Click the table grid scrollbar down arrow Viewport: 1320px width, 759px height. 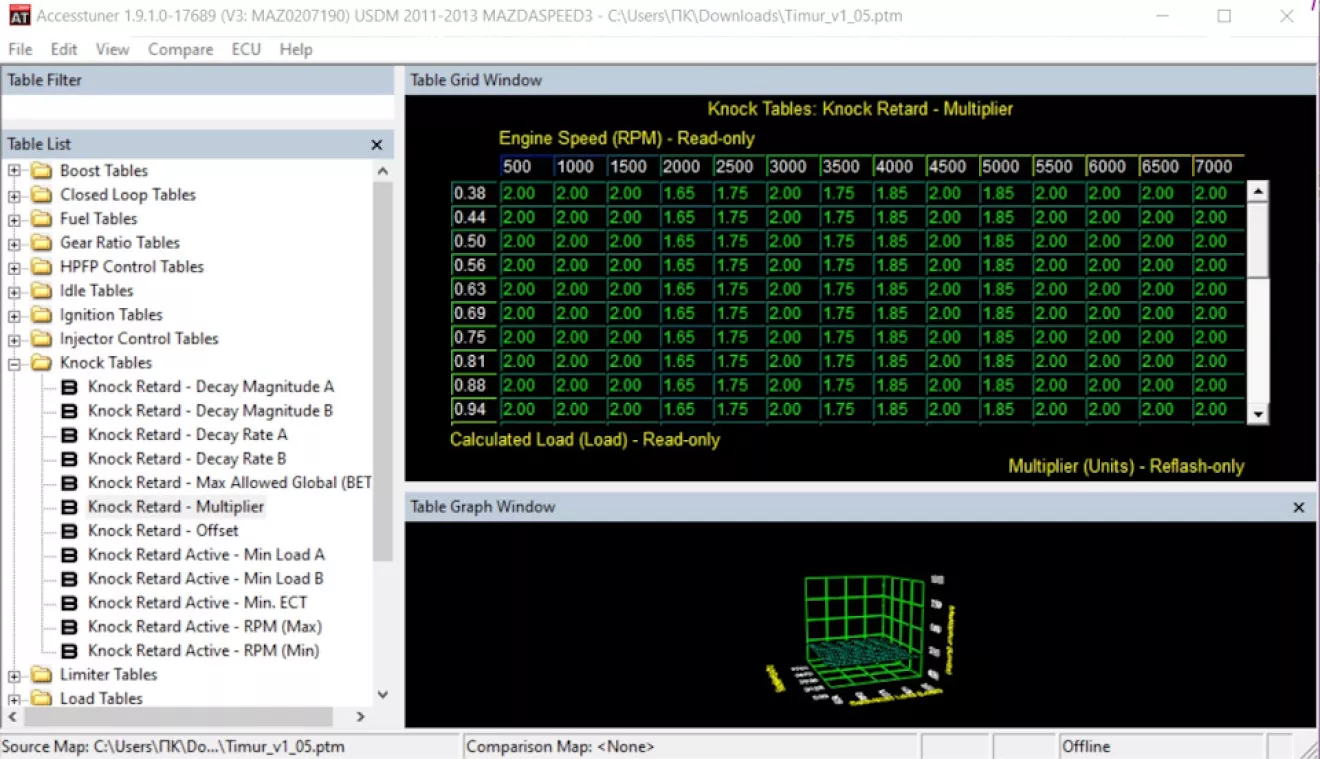click(x=1259, y=414)
